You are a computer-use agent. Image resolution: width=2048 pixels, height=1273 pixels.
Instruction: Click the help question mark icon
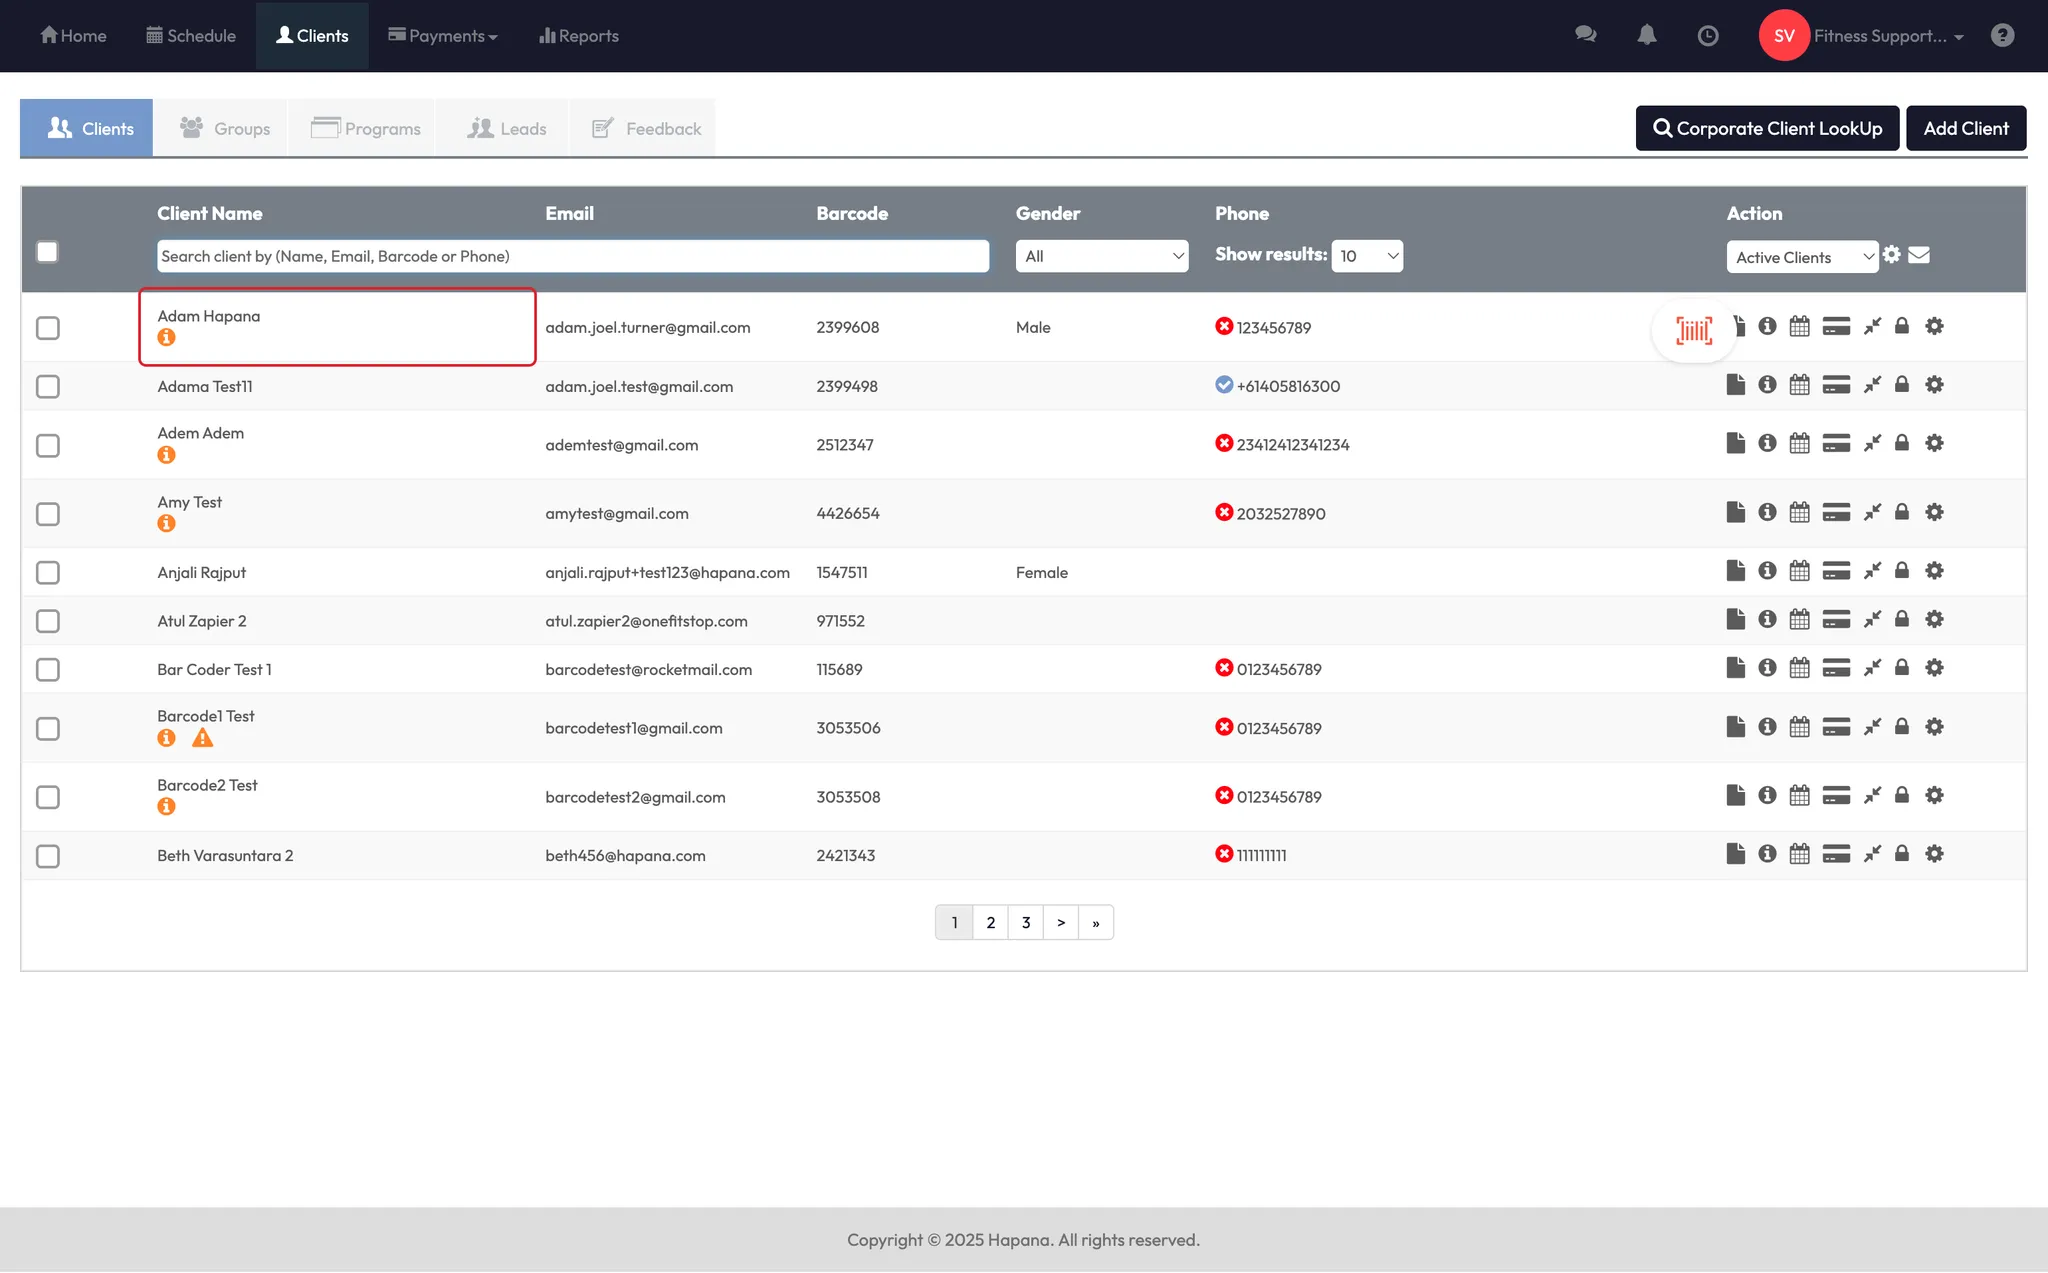pos(2002,36)
